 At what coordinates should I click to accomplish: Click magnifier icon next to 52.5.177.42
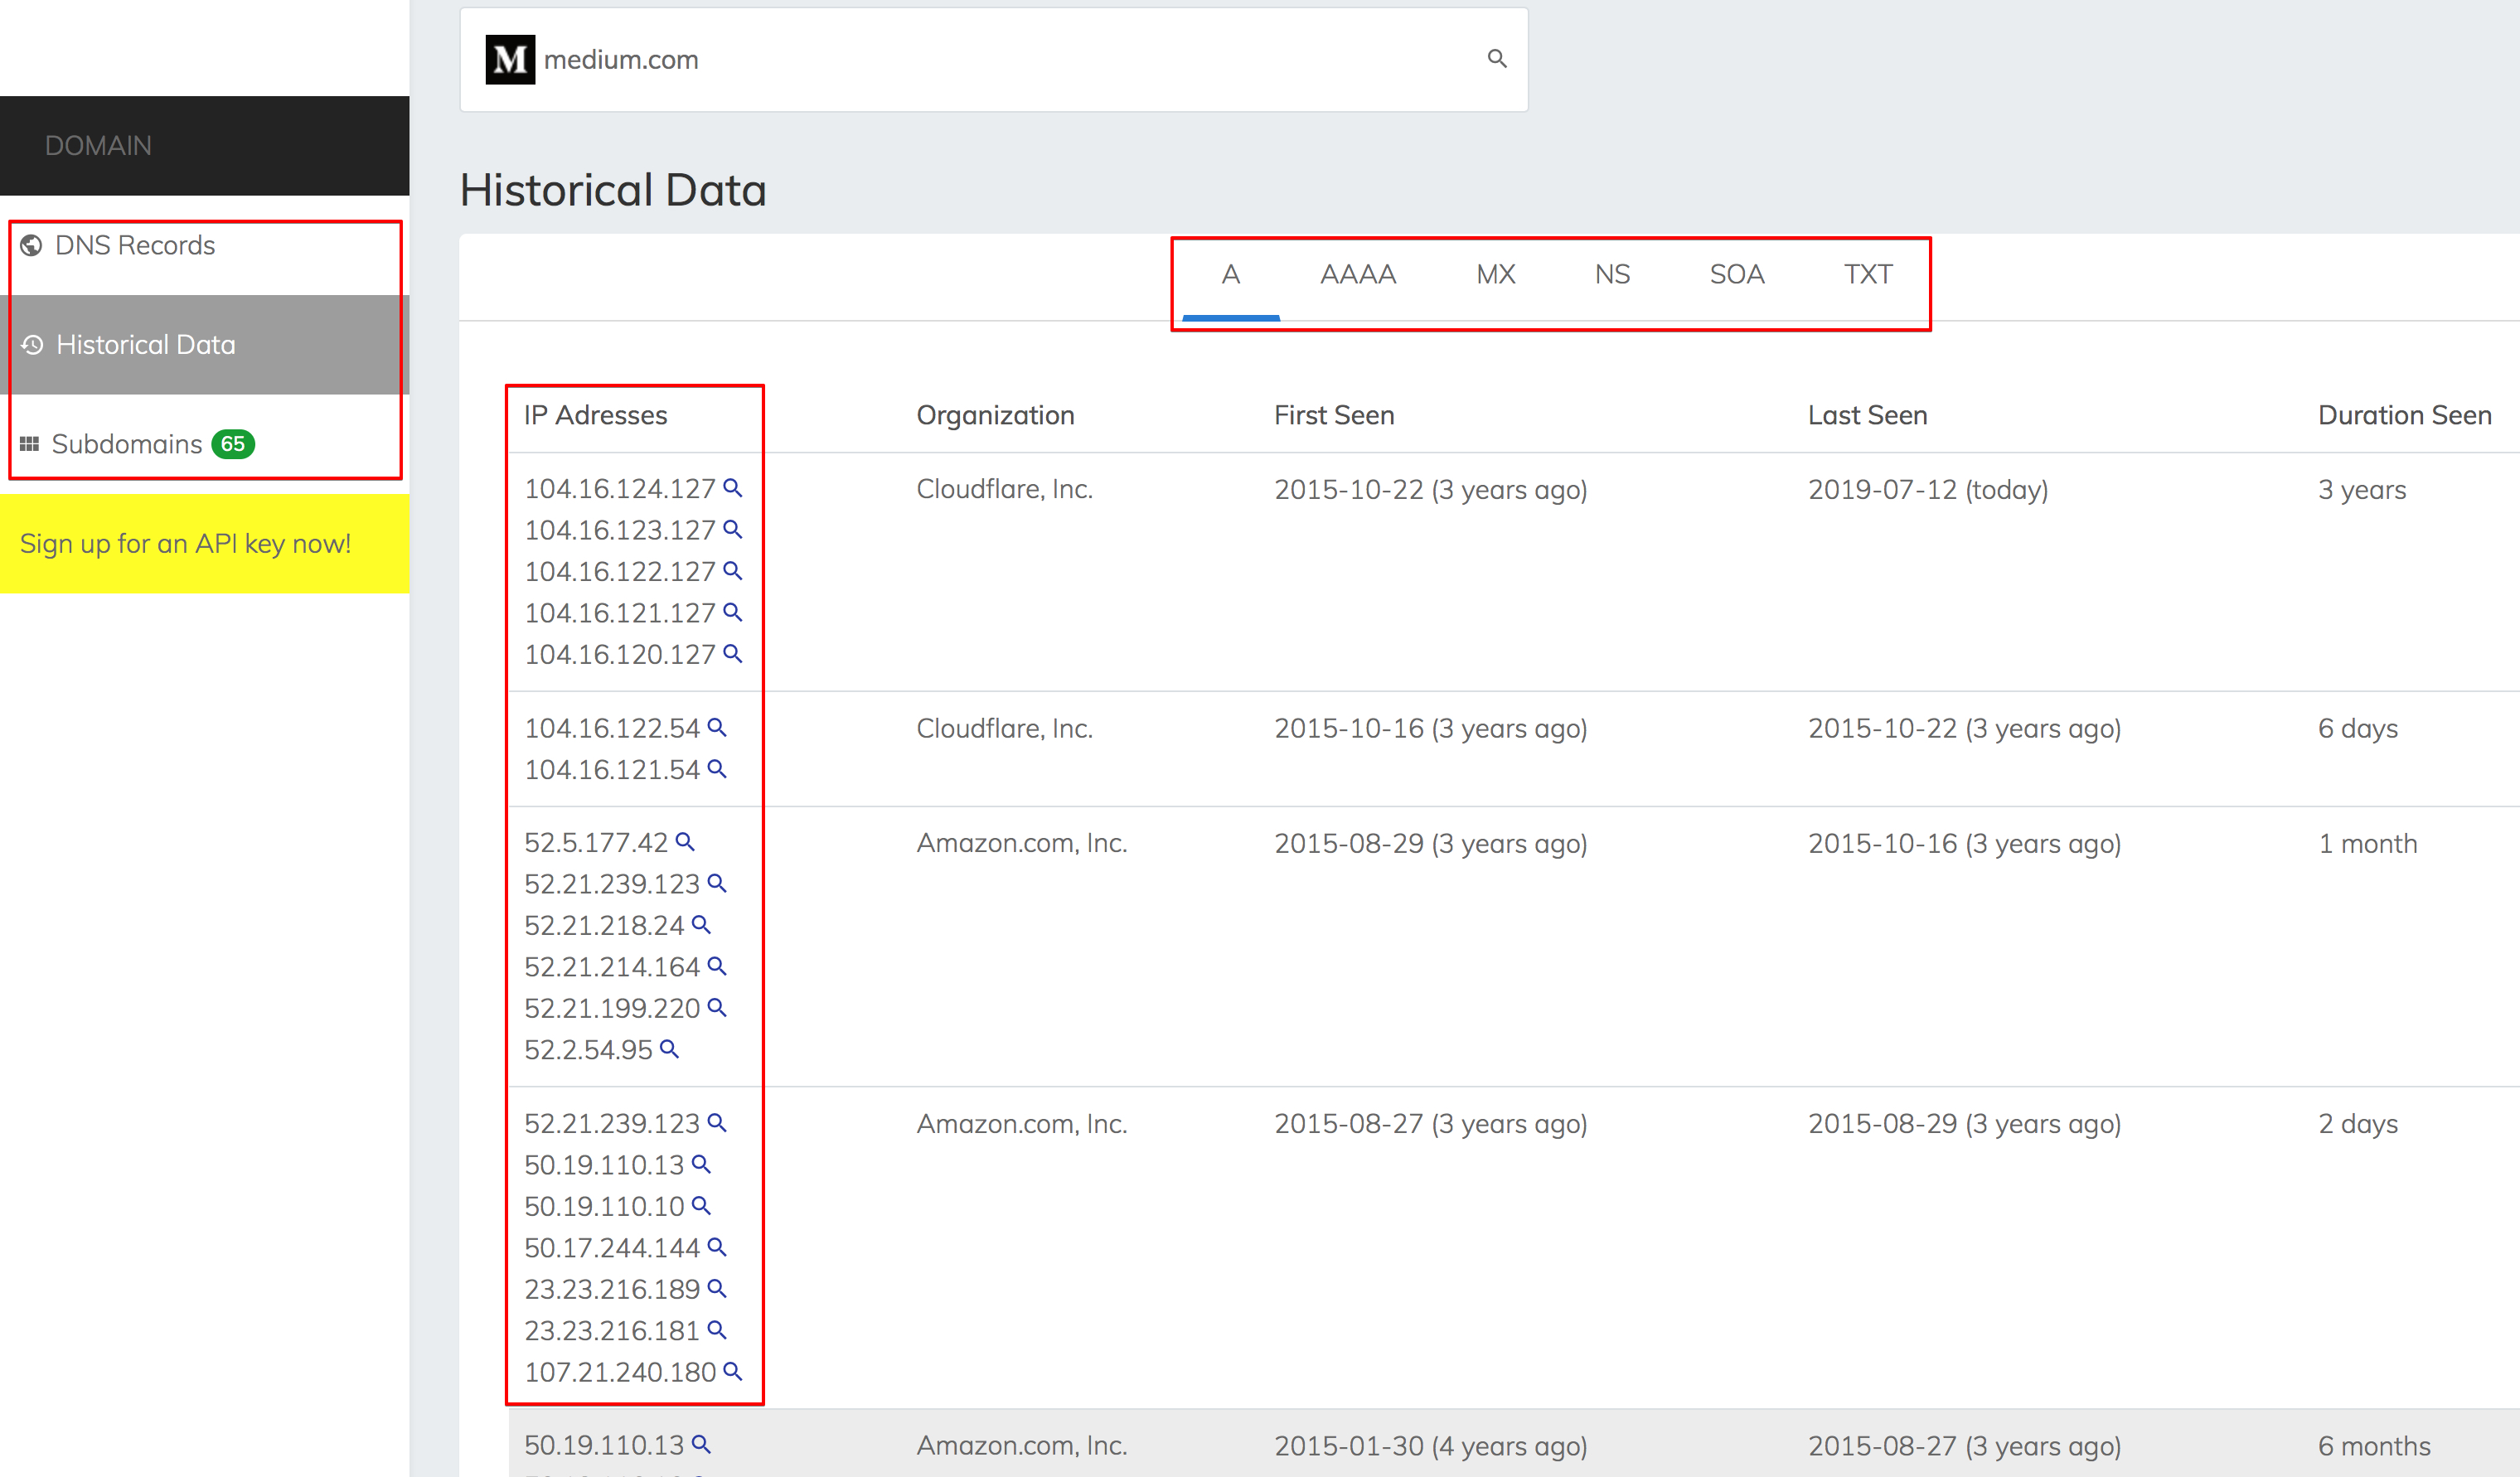tap(684, 842)
